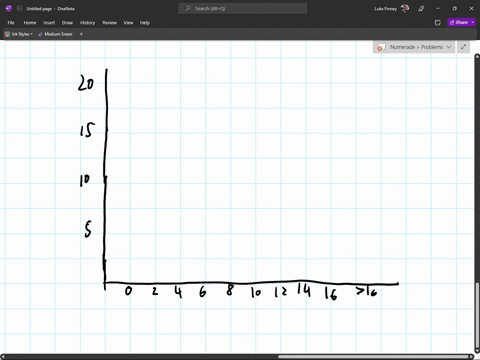This screenshot has height=360, width=480.
Task: Click the notebook sync error icon
Action: 381,47
